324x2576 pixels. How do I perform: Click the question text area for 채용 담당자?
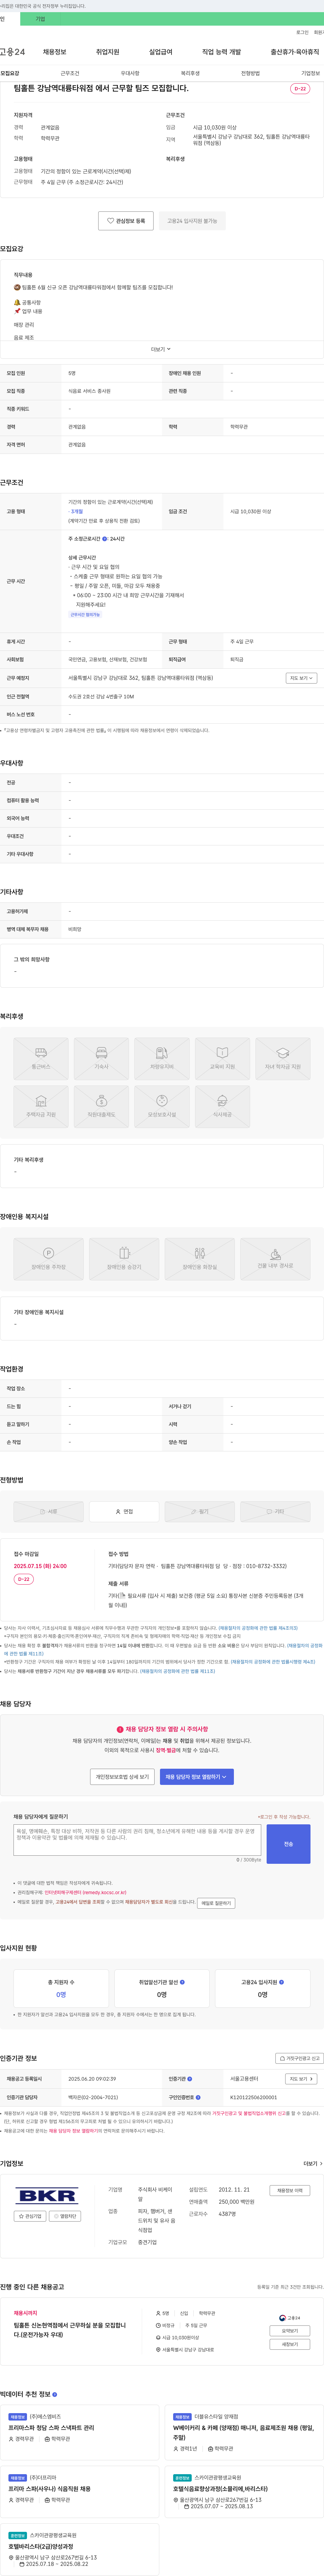137,1840
